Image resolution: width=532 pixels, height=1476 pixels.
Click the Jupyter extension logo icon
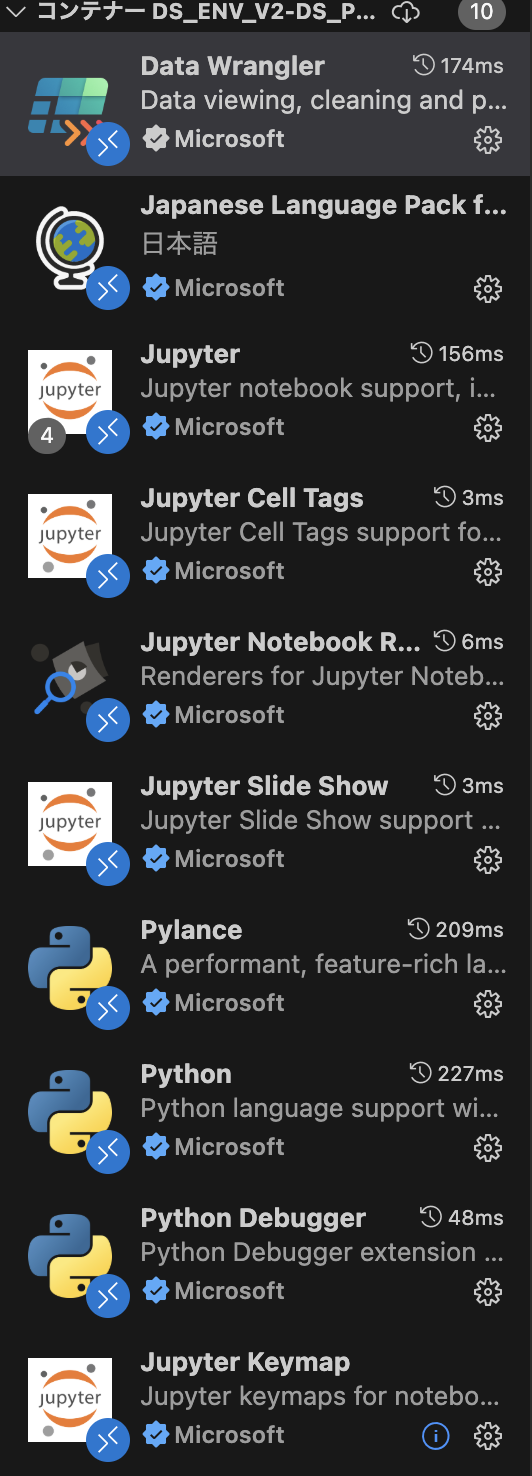(69, 391)
